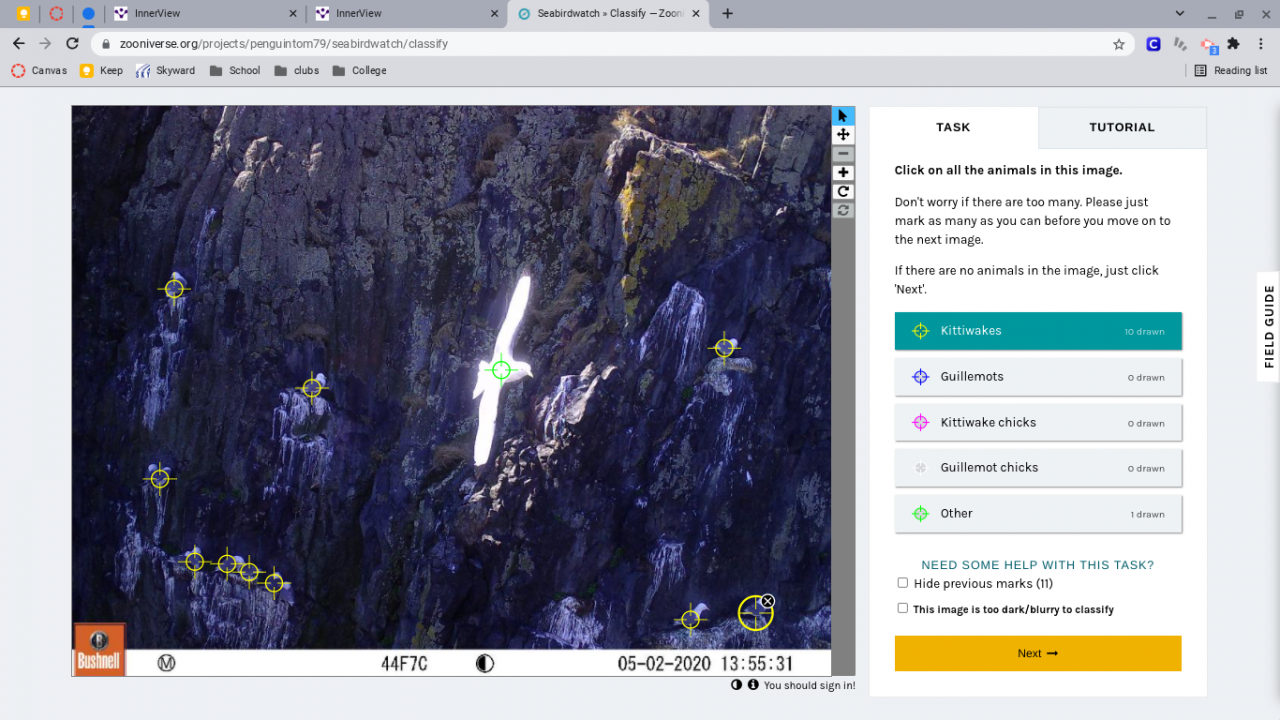Go back with browser back arrow
This screenshot has height=720, width=1280.
18,44
